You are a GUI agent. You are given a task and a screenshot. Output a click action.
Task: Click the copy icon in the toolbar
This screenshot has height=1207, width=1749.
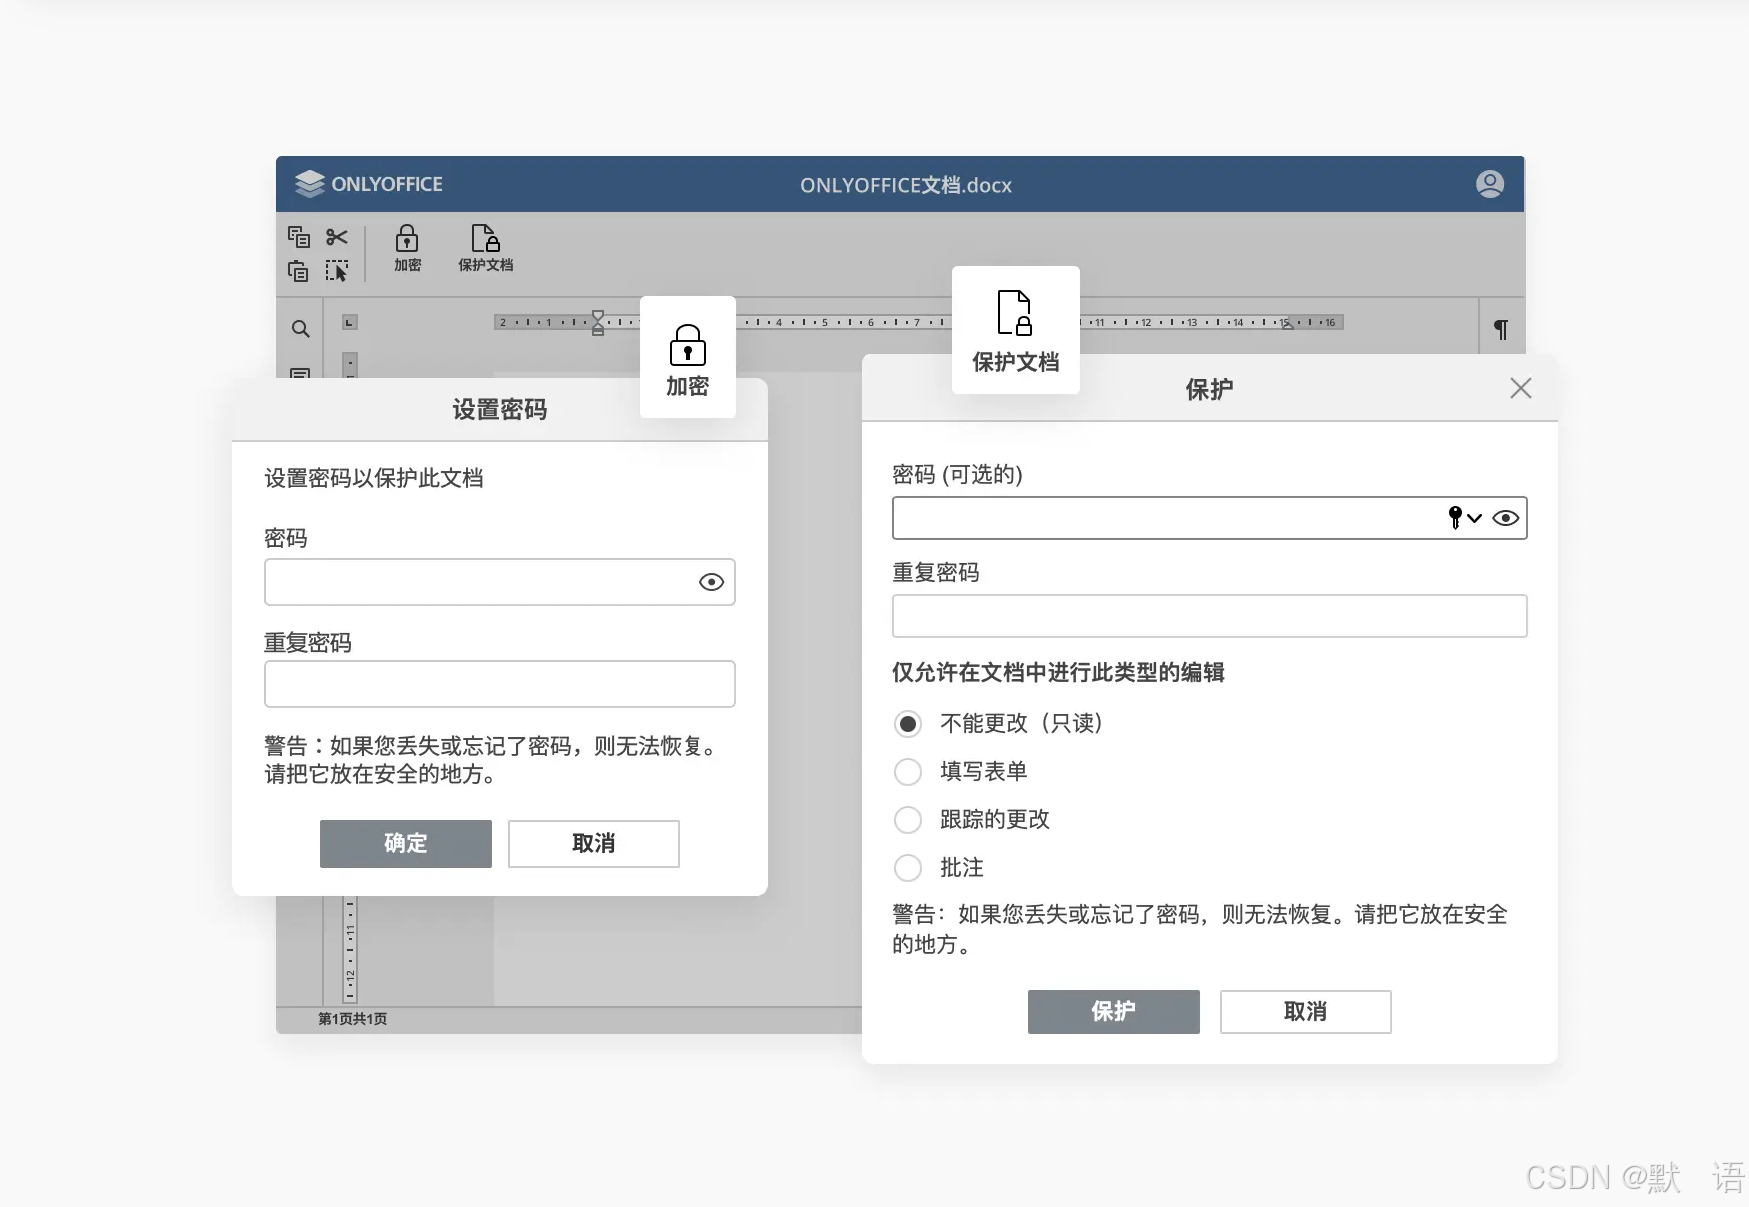(299, 237)
